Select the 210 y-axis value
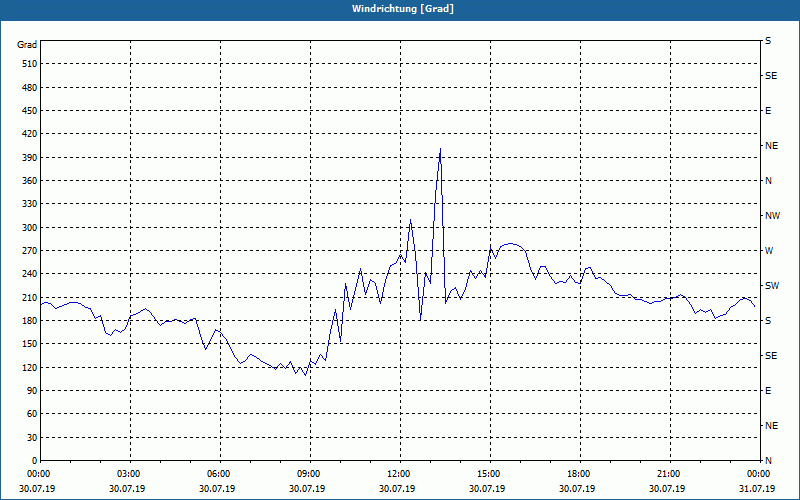The height and width of the screenshot is (500, 800). point(30,297)
